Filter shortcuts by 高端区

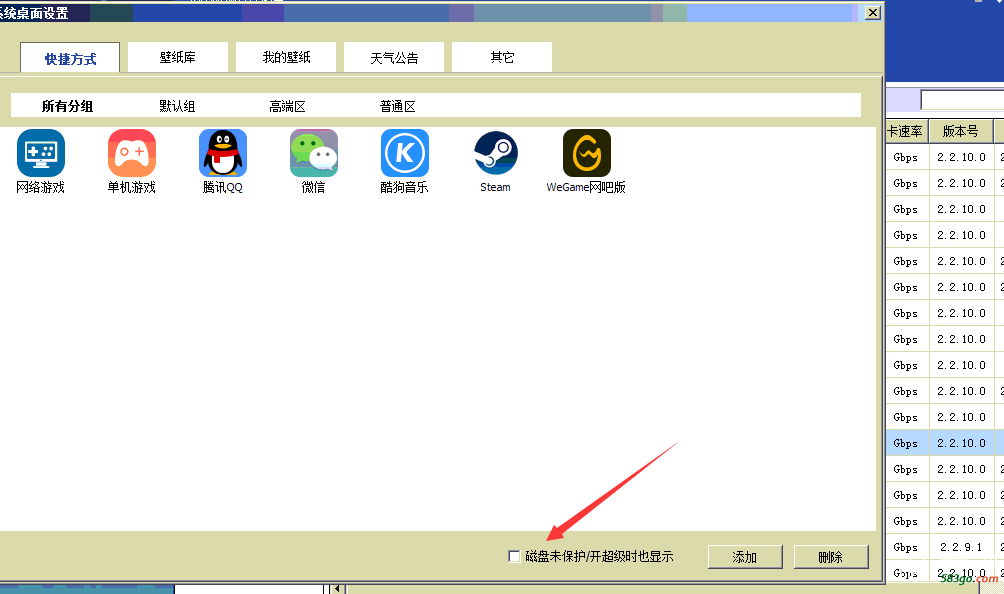click(x=287, y=106)
